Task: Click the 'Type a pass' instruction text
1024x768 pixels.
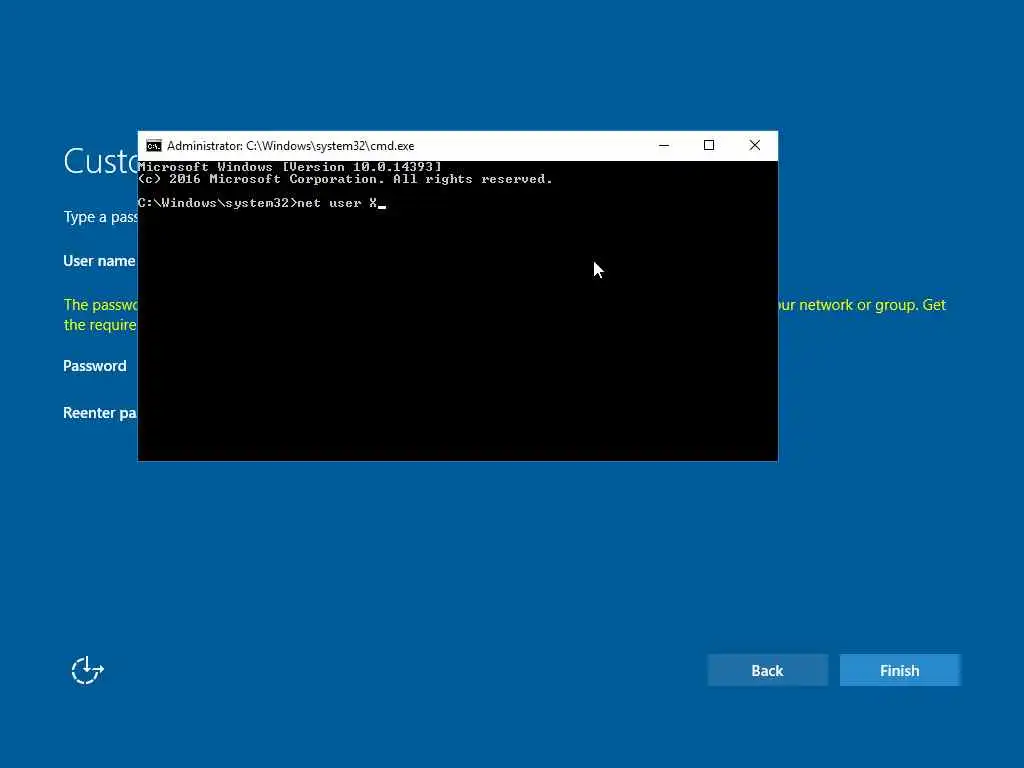Action: [101, 217]
